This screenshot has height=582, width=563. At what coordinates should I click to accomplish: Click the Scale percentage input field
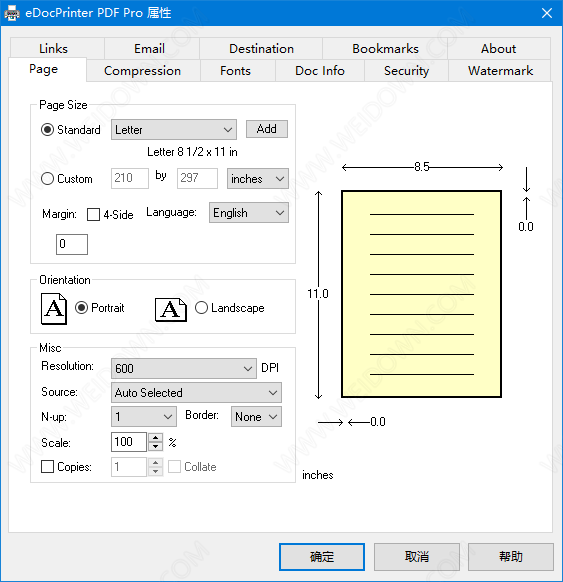point(129,442)
